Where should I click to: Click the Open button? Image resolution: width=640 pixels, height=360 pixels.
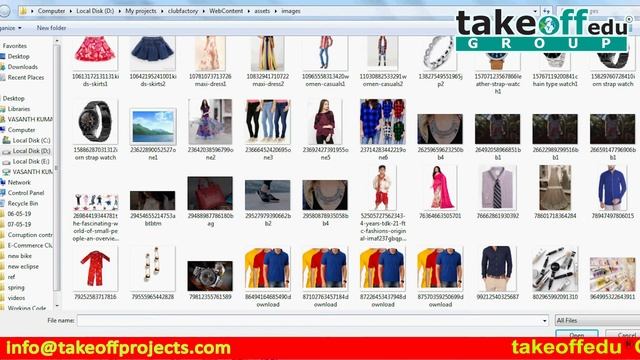pyautogui.click(x=577, y=335)
